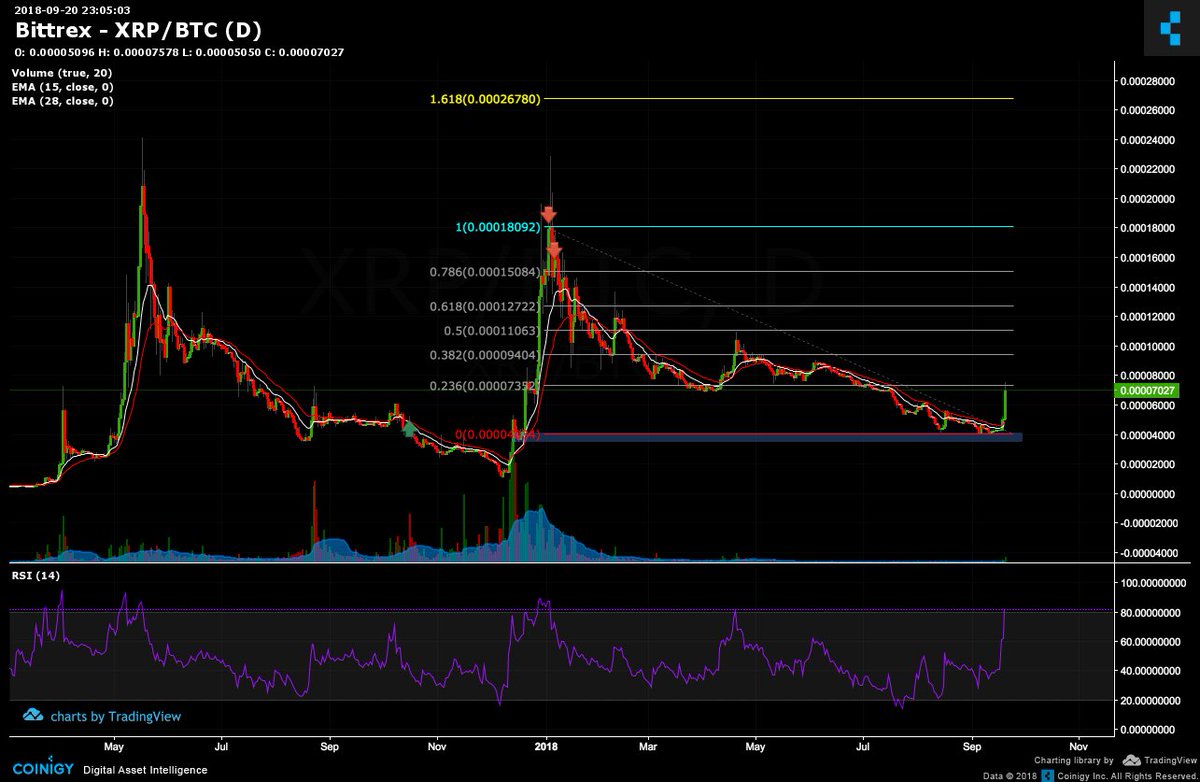Select the 0.236 Fibonacci level label
Viewport: 1200px width, 782px height.
[x=486, y=387]
